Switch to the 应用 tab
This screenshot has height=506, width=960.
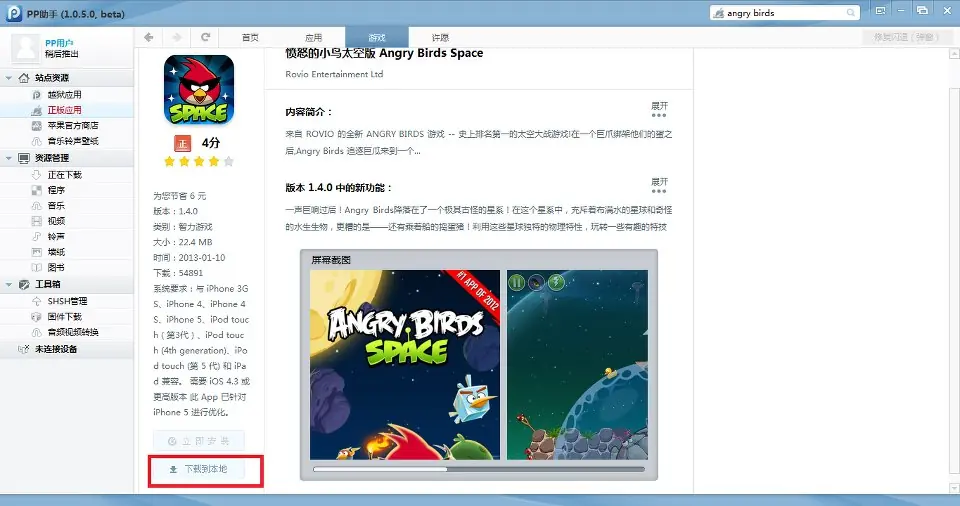point(313,37)
